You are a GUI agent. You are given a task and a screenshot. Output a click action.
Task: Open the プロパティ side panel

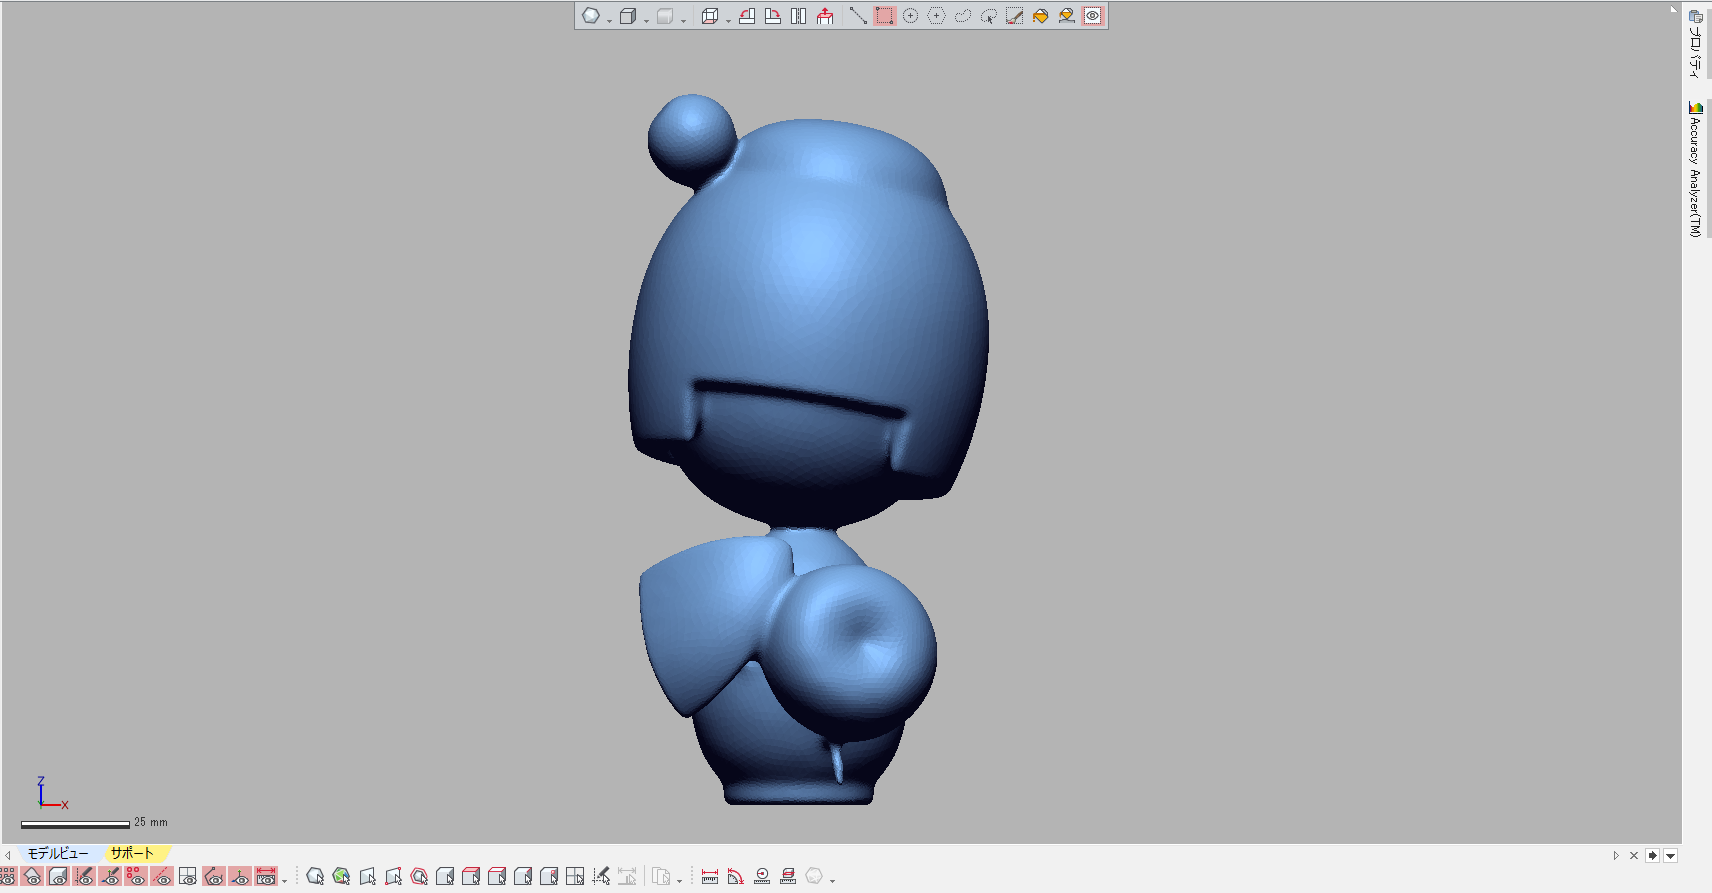[1695, 45]
